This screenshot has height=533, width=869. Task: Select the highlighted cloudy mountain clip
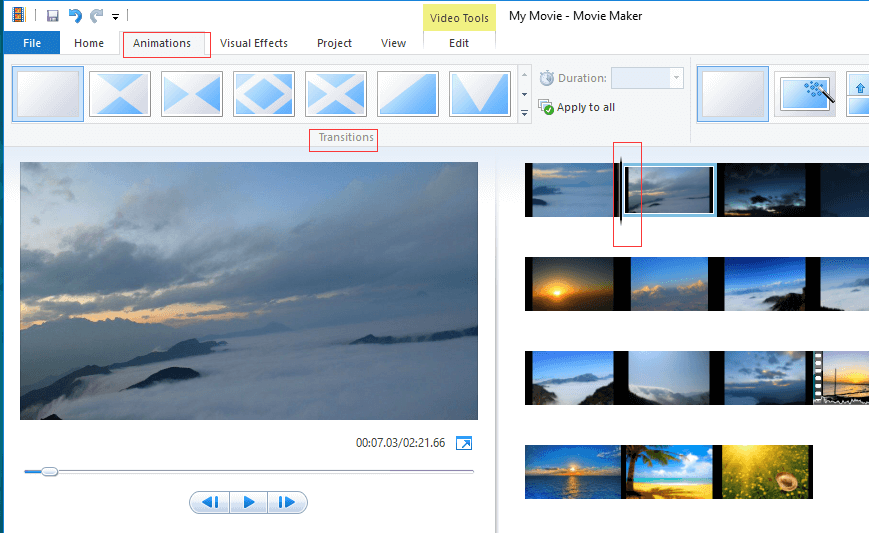[x=669, y=190]
